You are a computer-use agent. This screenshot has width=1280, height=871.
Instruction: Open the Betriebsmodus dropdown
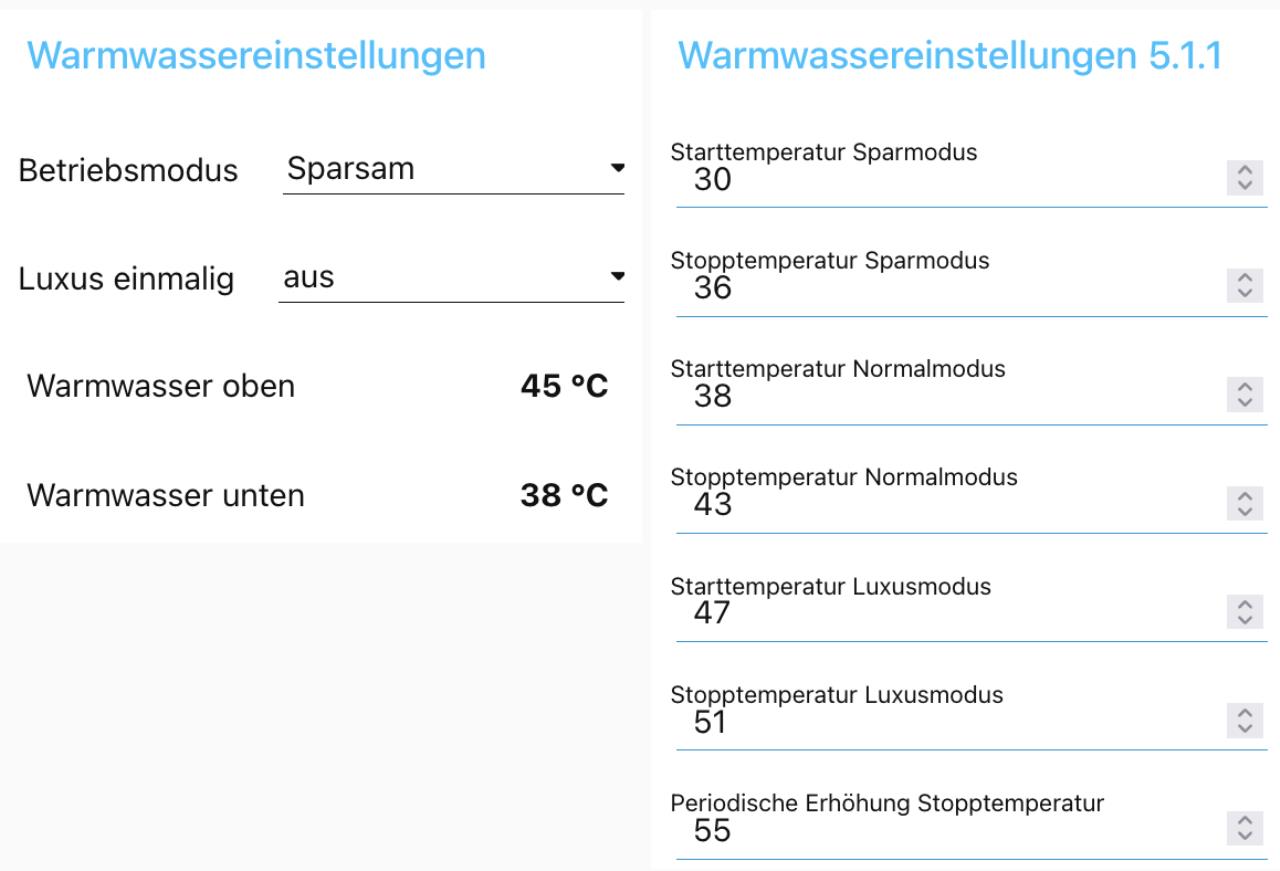(x=453, y=169)
